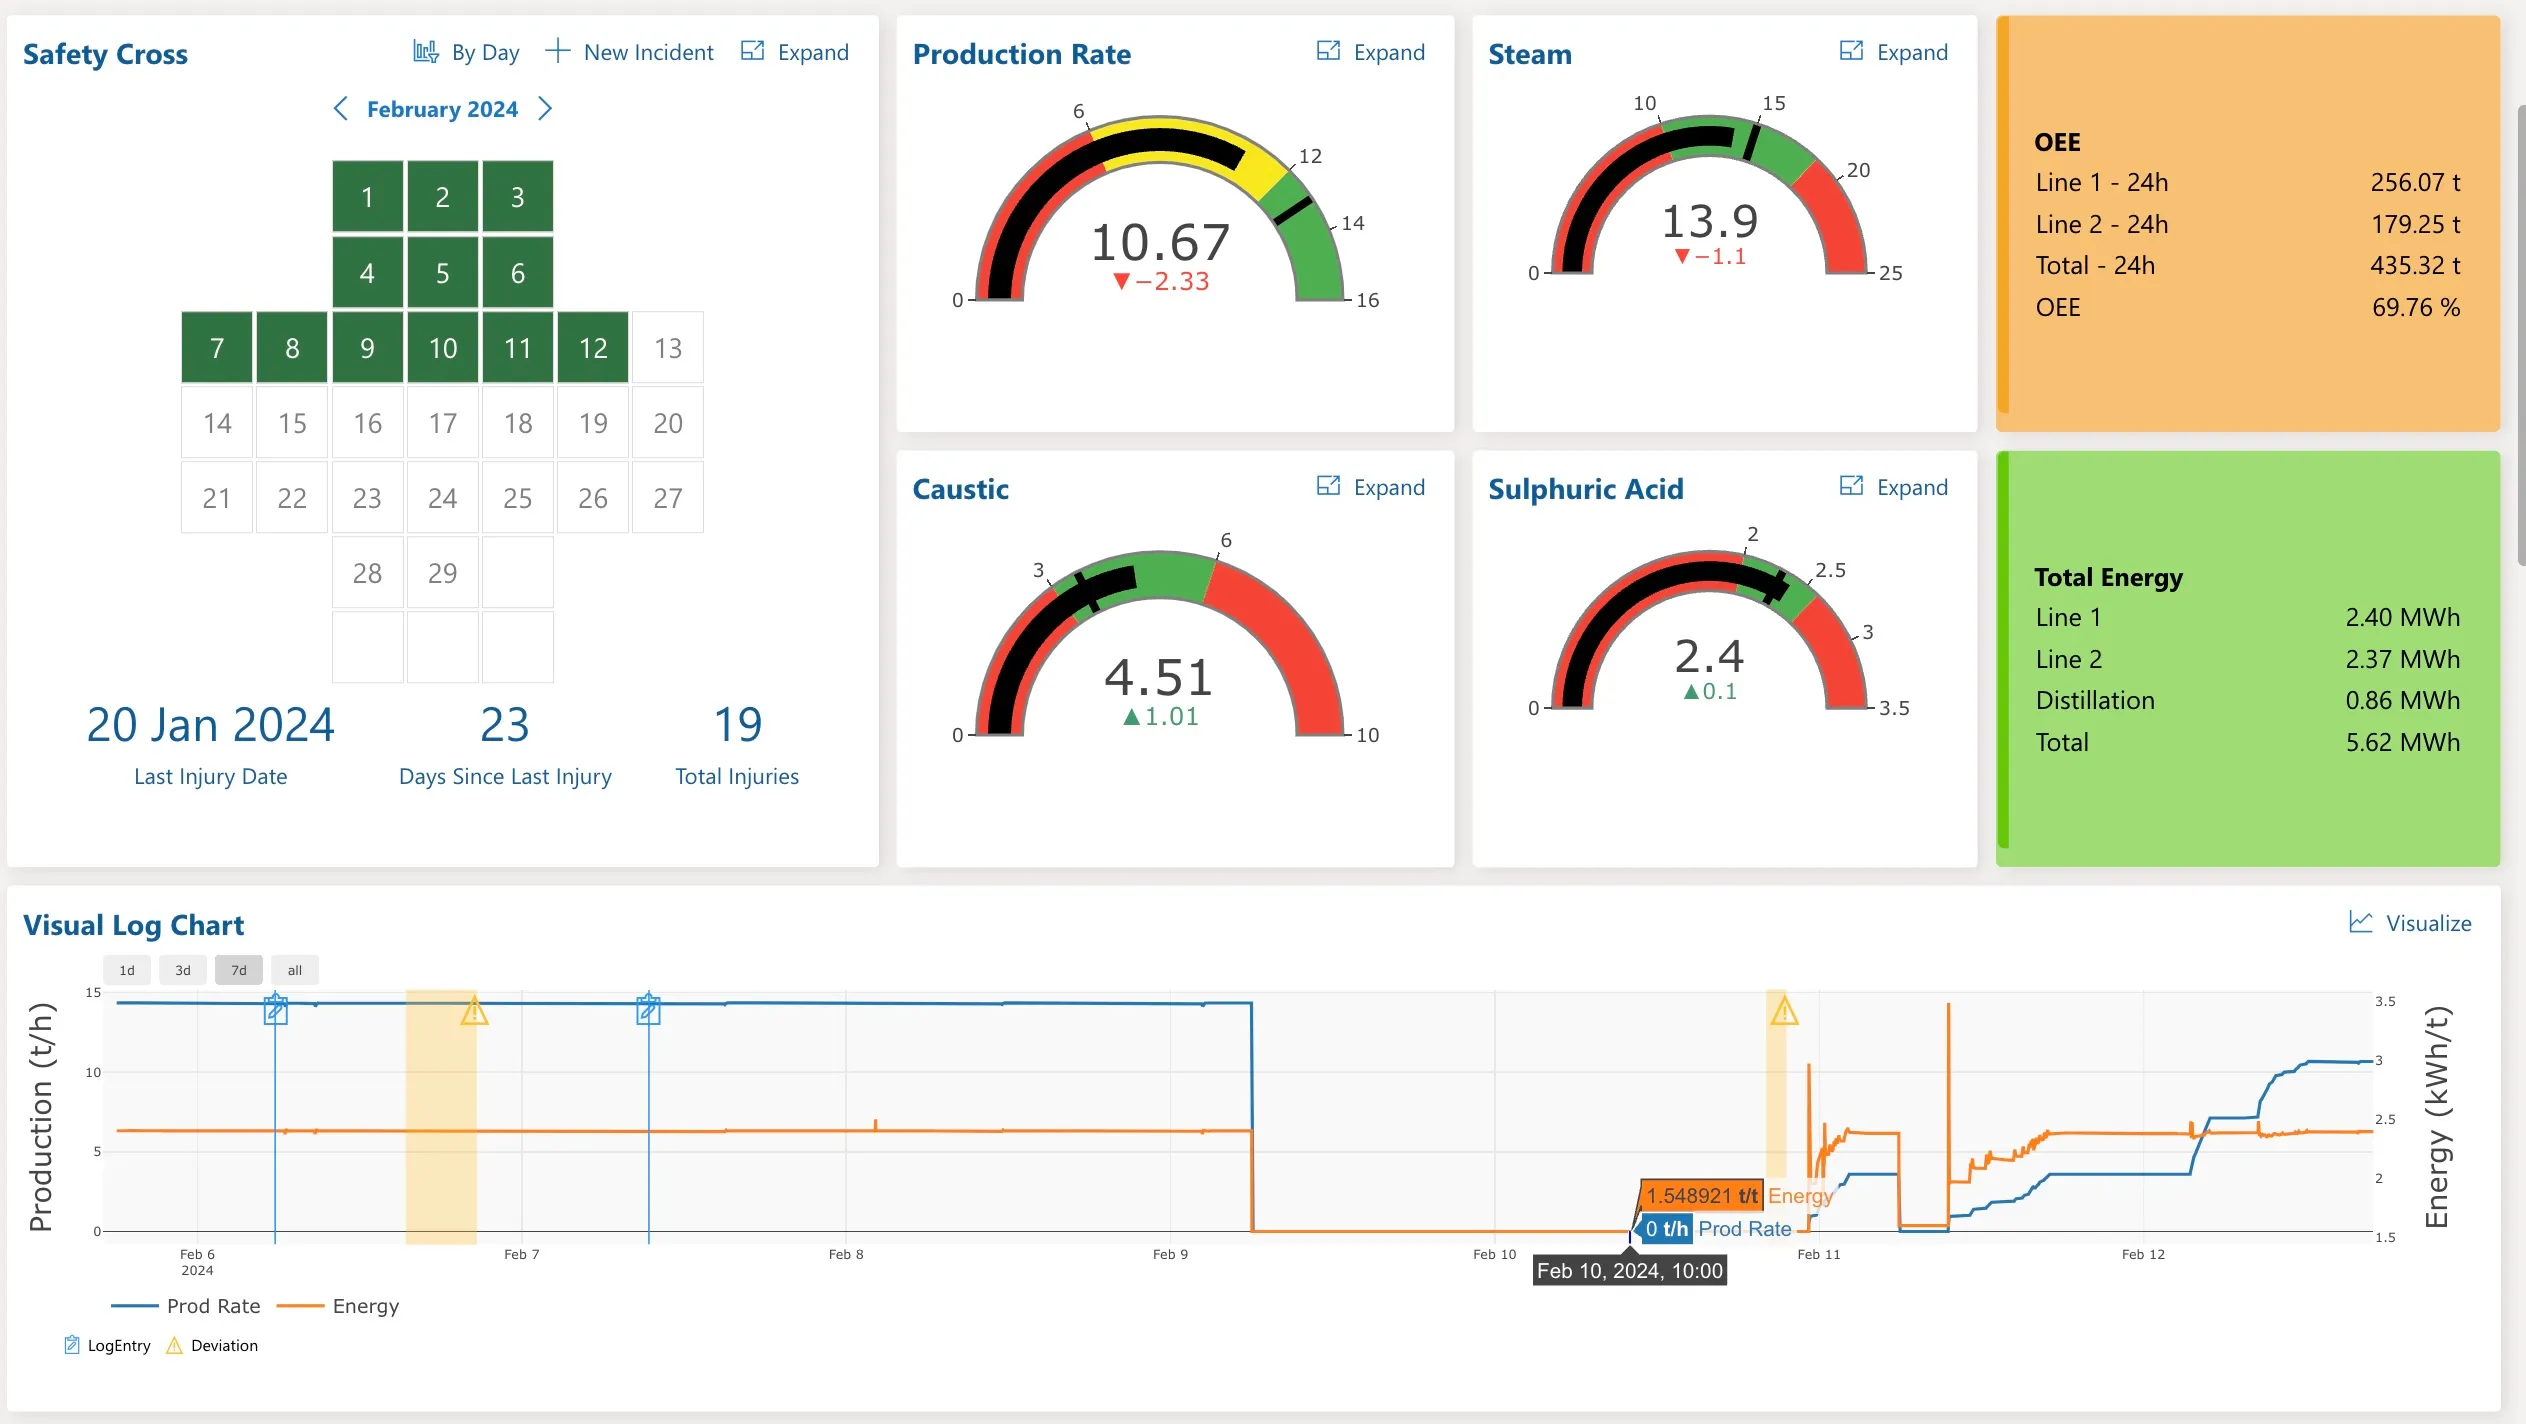Toggle LogEntry markers in chart legend
The width and height of the screenshot is (2526, 1424).
(x=107, y=1345)
